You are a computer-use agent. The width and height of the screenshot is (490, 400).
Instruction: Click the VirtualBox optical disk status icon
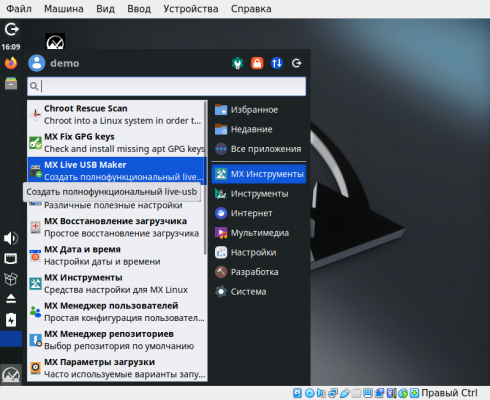309,393
